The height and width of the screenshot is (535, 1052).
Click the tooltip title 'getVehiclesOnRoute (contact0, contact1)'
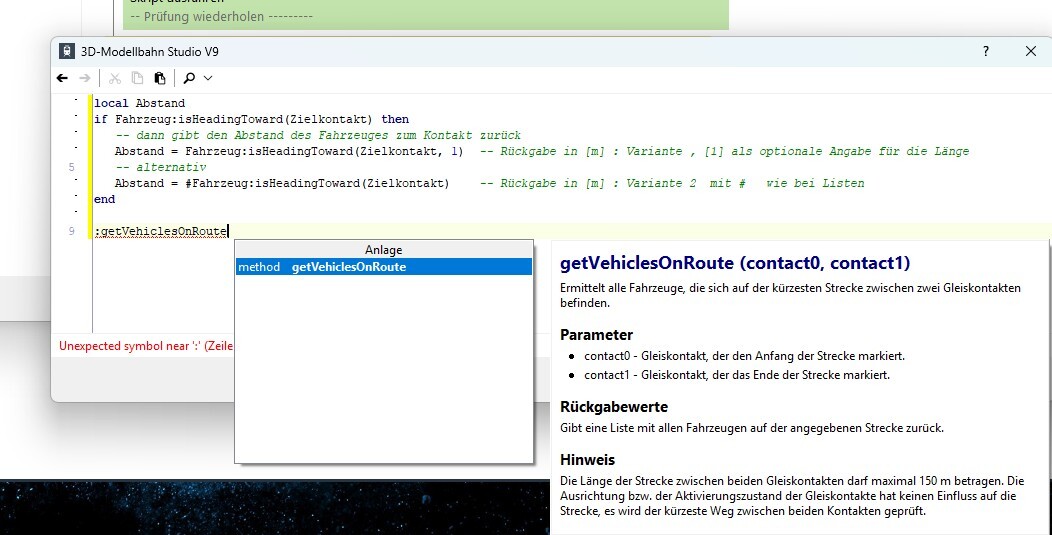(x=735, y=263)
